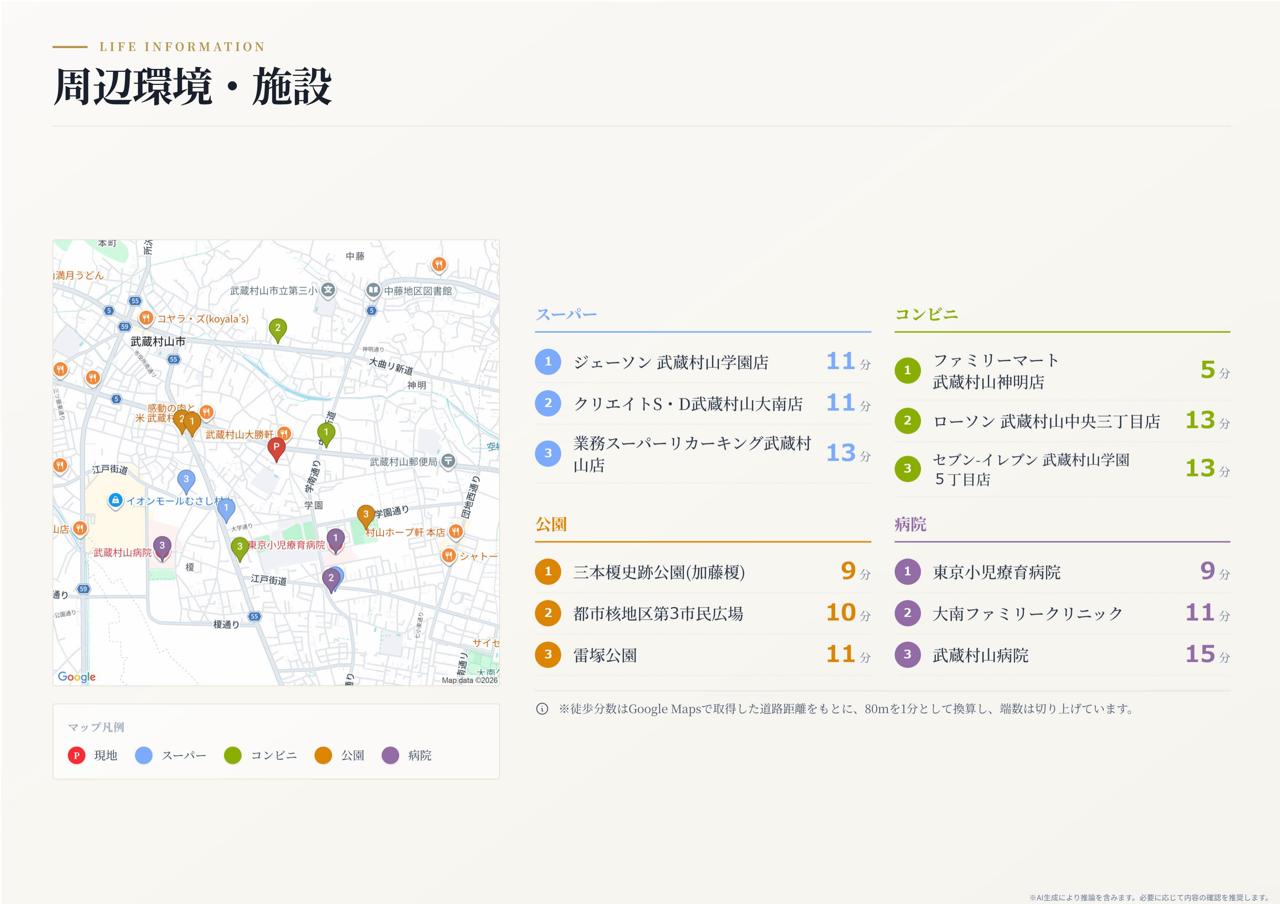Click the イオンモールむさし村山 shopping icon on map
The height and width of the screenshot is (904, 1280).
(x=116, y=500)
